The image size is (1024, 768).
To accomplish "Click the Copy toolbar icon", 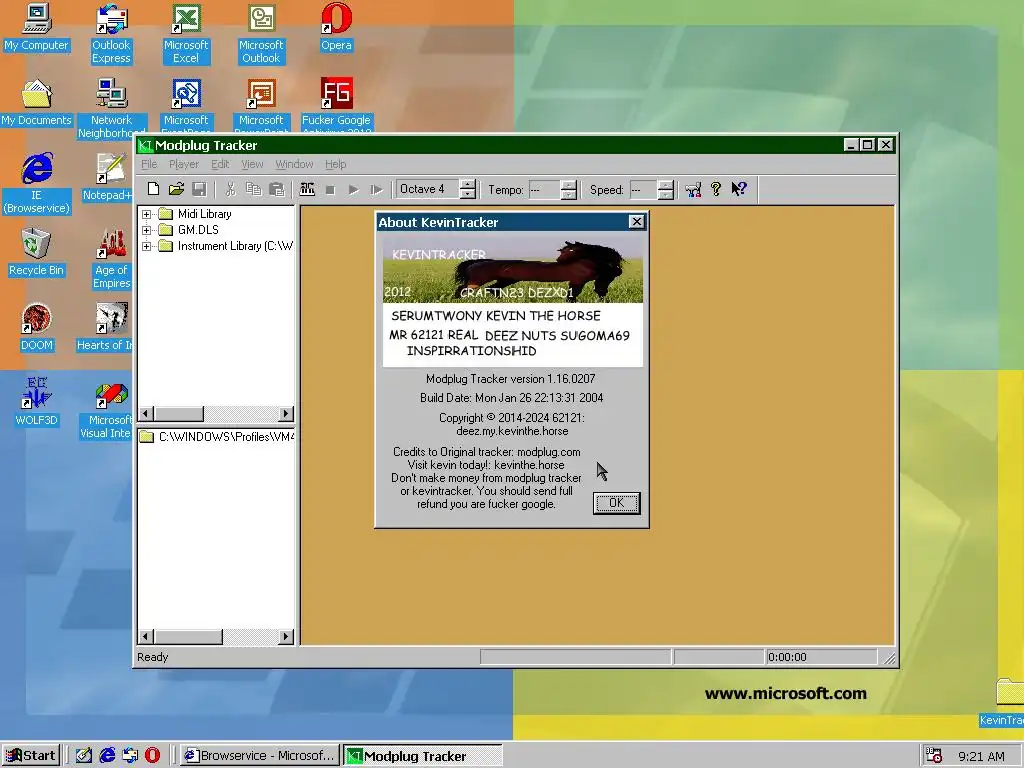I will (253, 189).
